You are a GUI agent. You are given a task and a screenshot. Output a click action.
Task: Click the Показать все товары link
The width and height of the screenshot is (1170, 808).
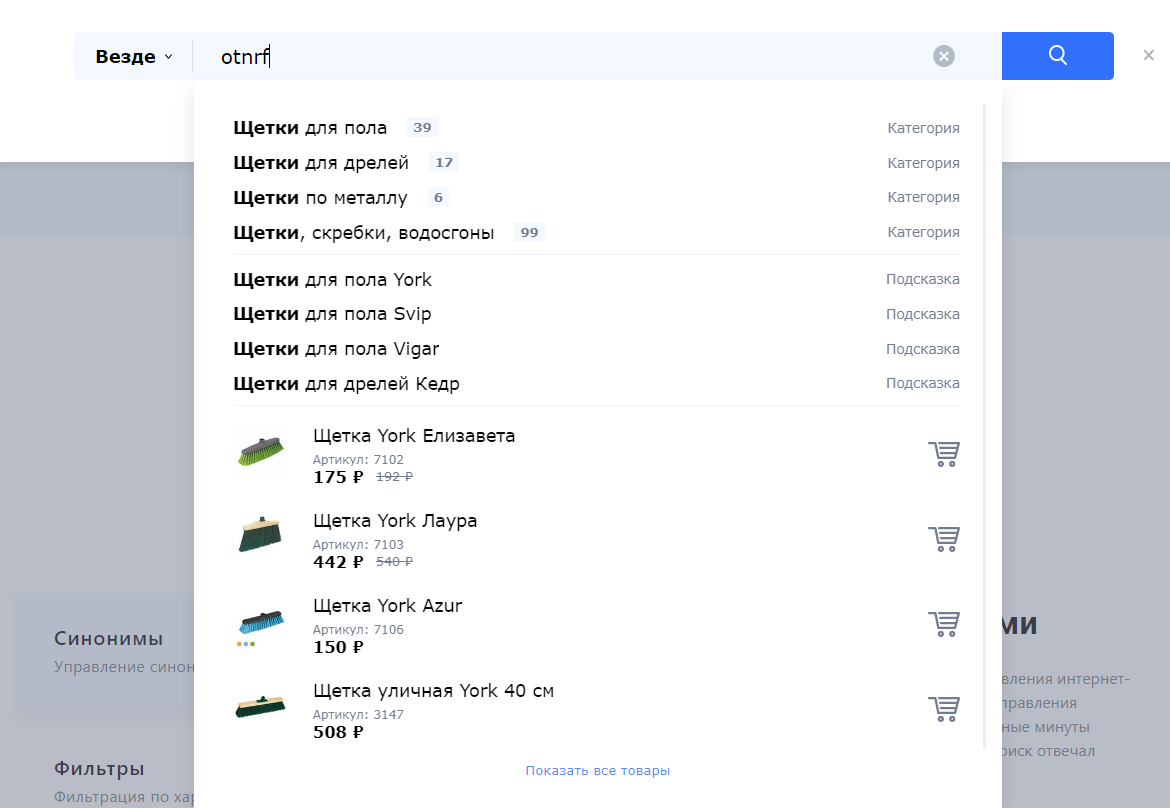pos(597,771)
